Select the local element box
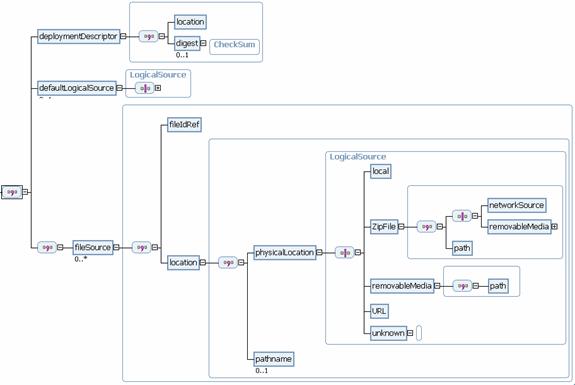This screenshot has height=385, width=575. [x=381, y=171]
